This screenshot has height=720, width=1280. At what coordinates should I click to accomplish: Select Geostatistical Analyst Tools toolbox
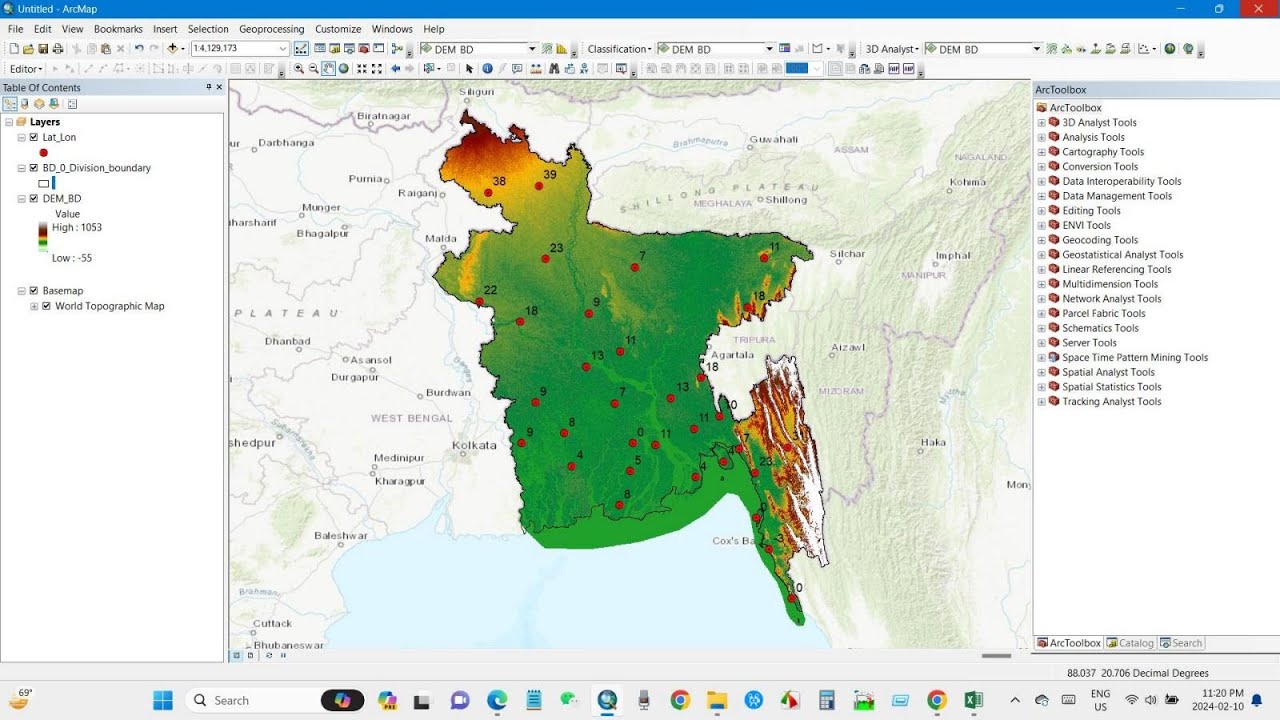(1122, 254)
